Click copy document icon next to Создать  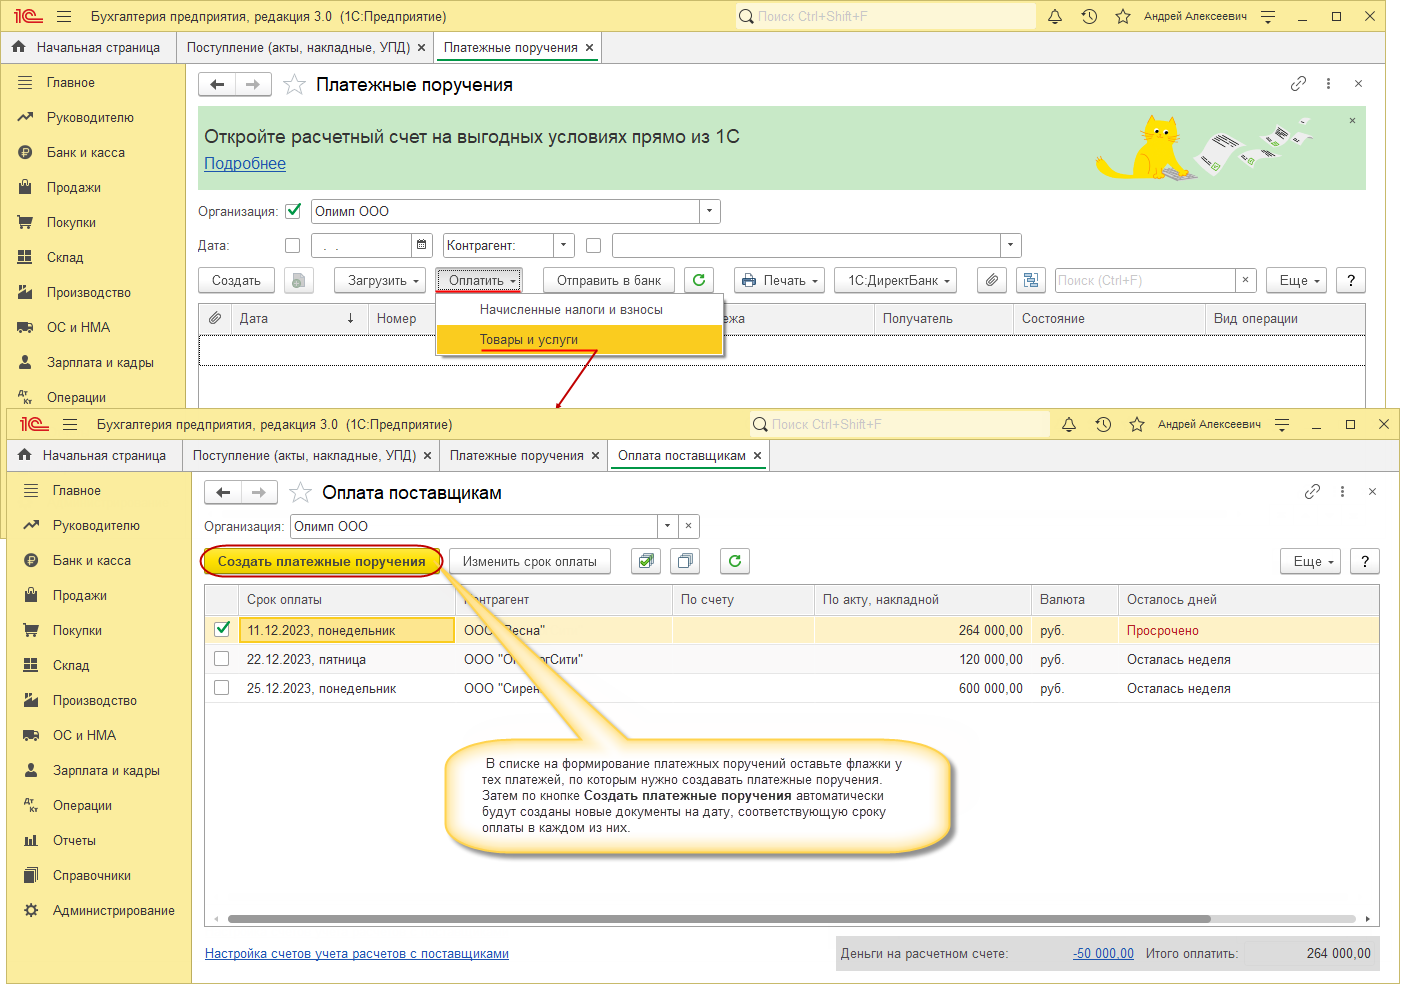(x=298, y=280)
